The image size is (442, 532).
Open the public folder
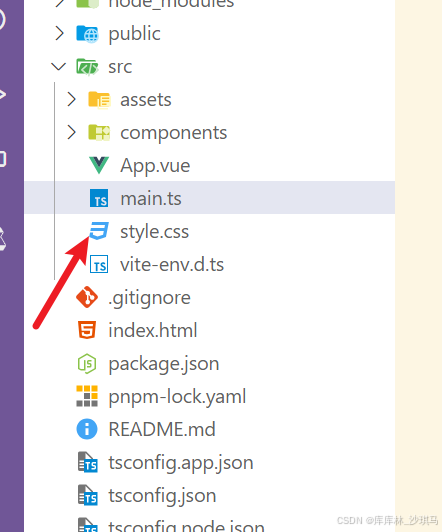coord(134,34)
